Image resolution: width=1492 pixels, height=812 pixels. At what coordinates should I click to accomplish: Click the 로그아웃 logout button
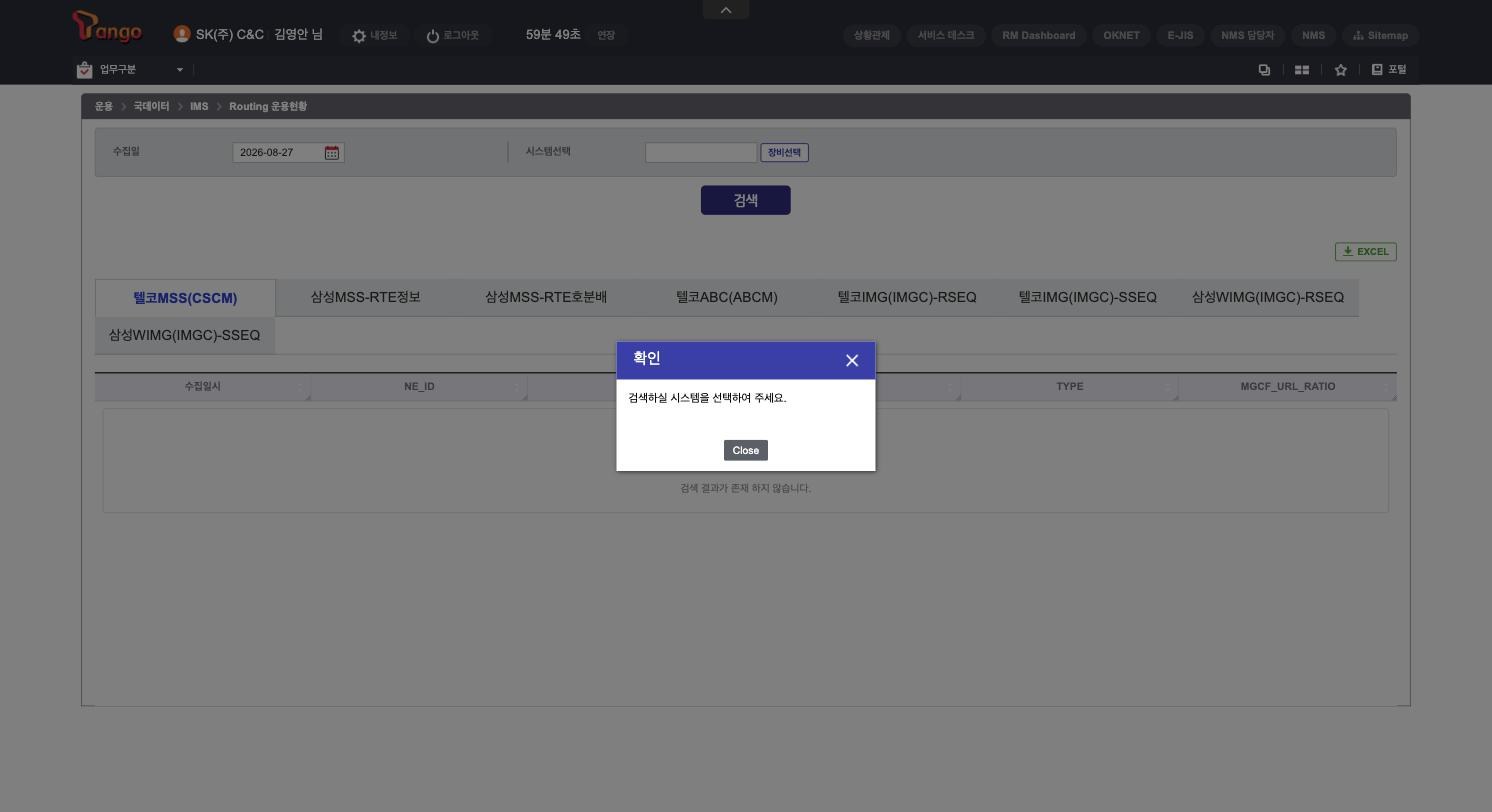click(x=452, y=35)
